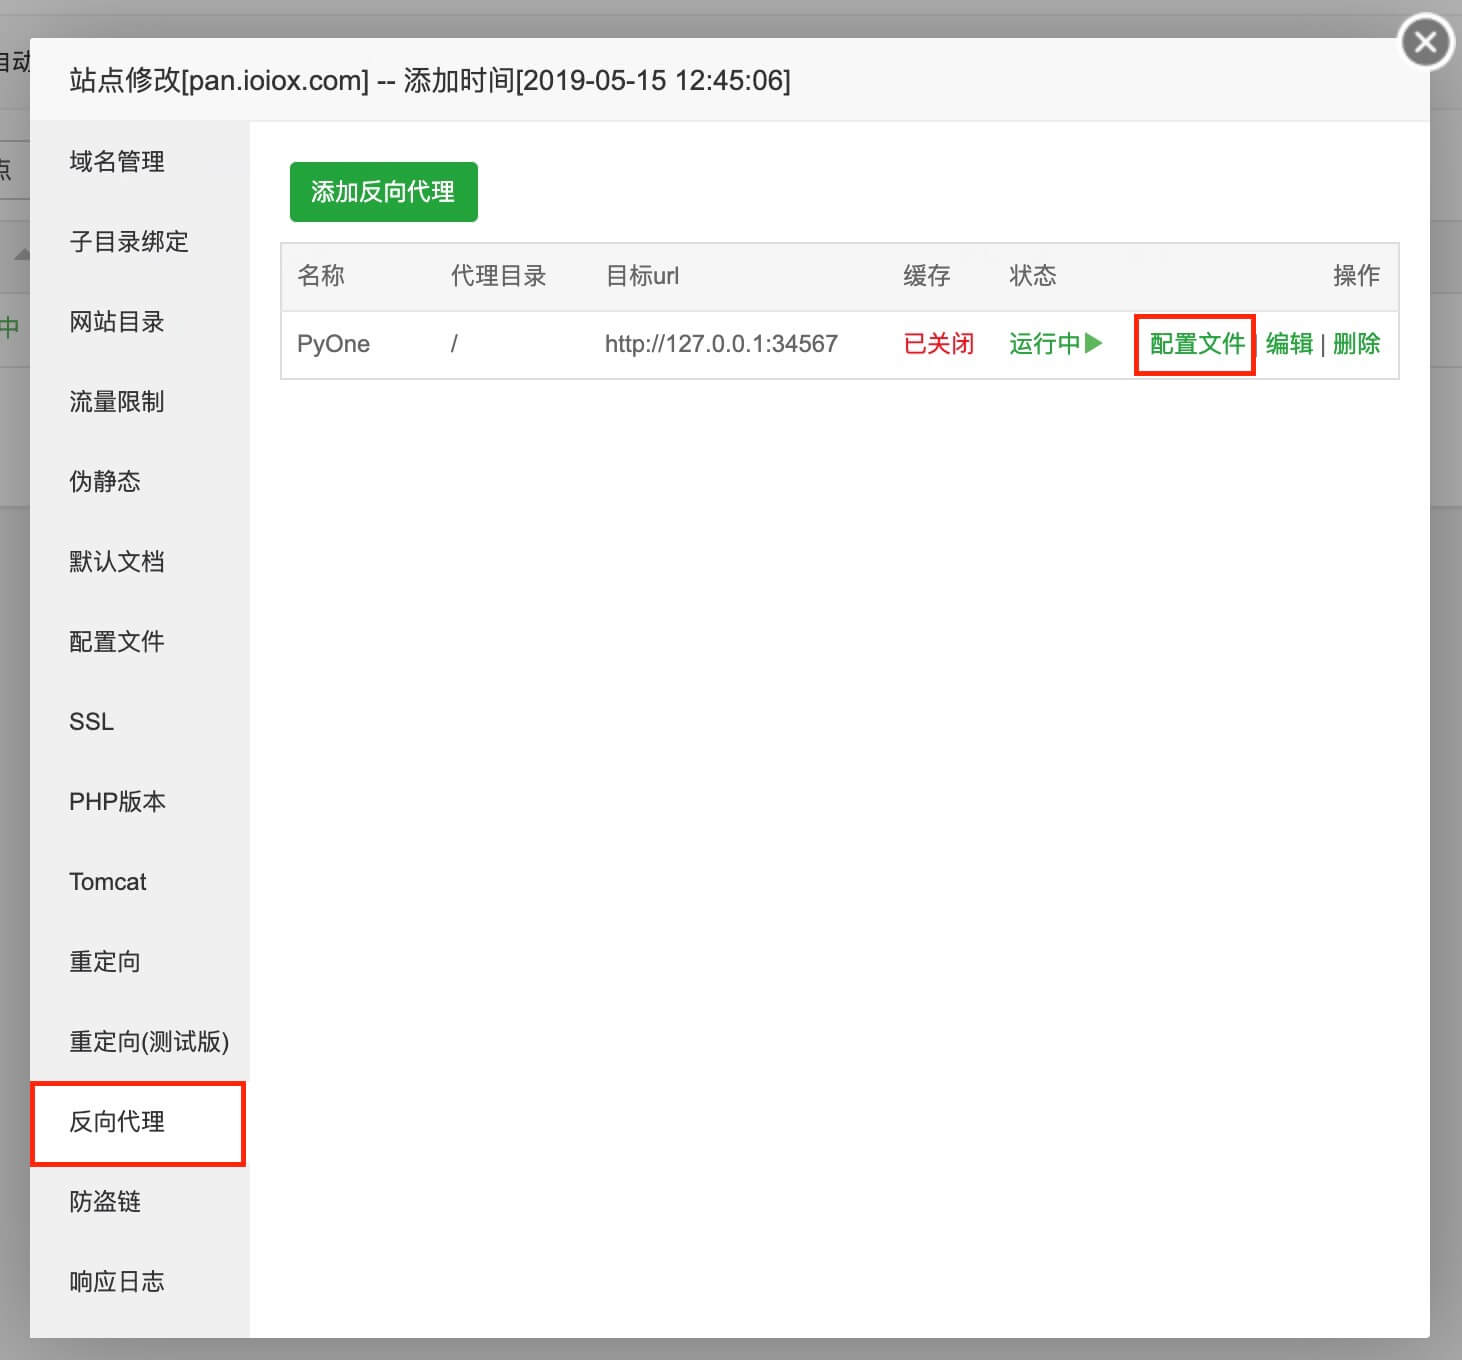Viewport: 1462px width, 1360px height.
Task: Switch to the SSL tab
Action: point(92,722)
